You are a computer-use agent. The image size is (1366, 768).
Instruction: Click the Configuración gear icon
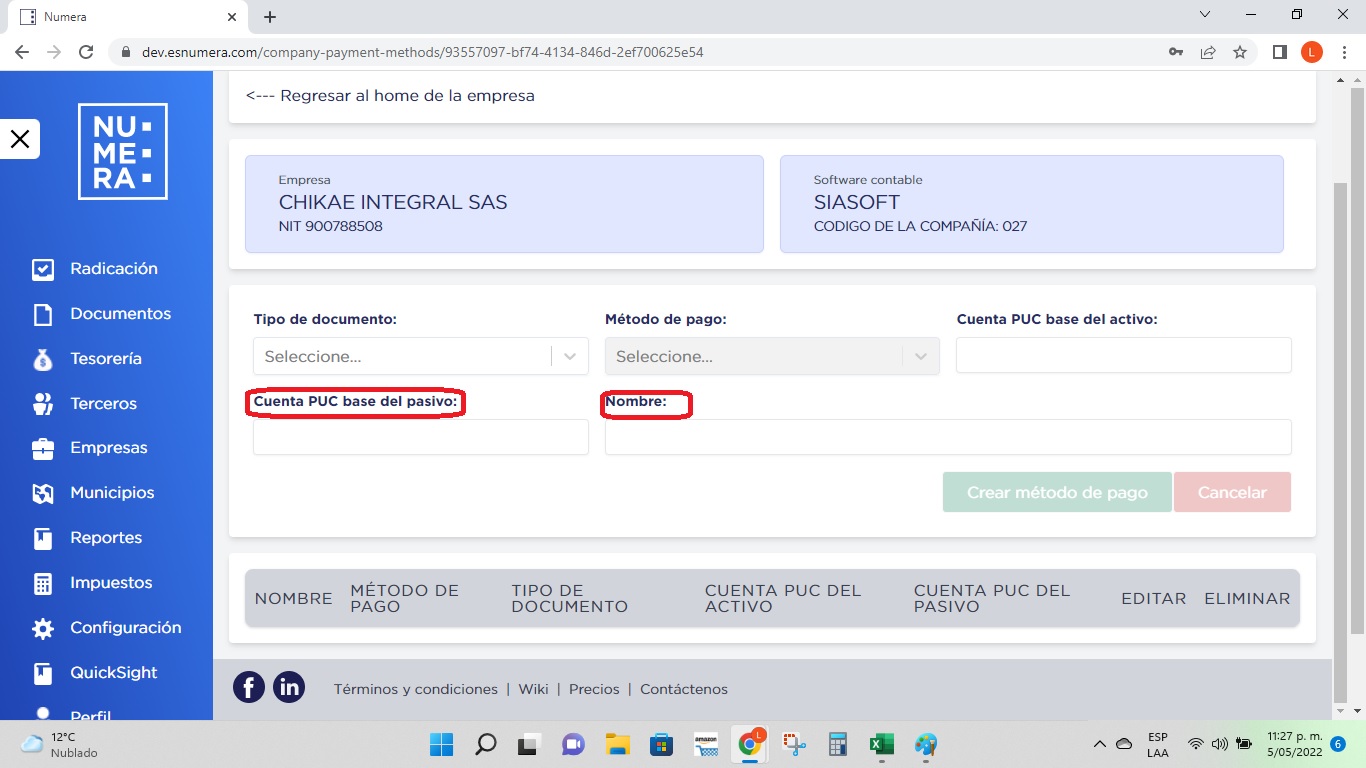(x=43, y=628)
